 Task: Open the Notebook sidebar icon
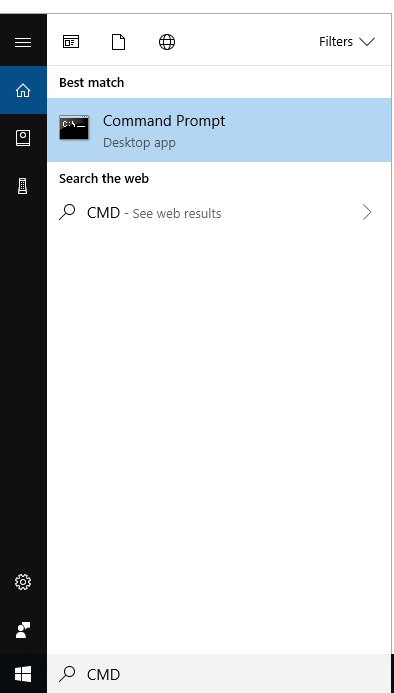point(23,138)
